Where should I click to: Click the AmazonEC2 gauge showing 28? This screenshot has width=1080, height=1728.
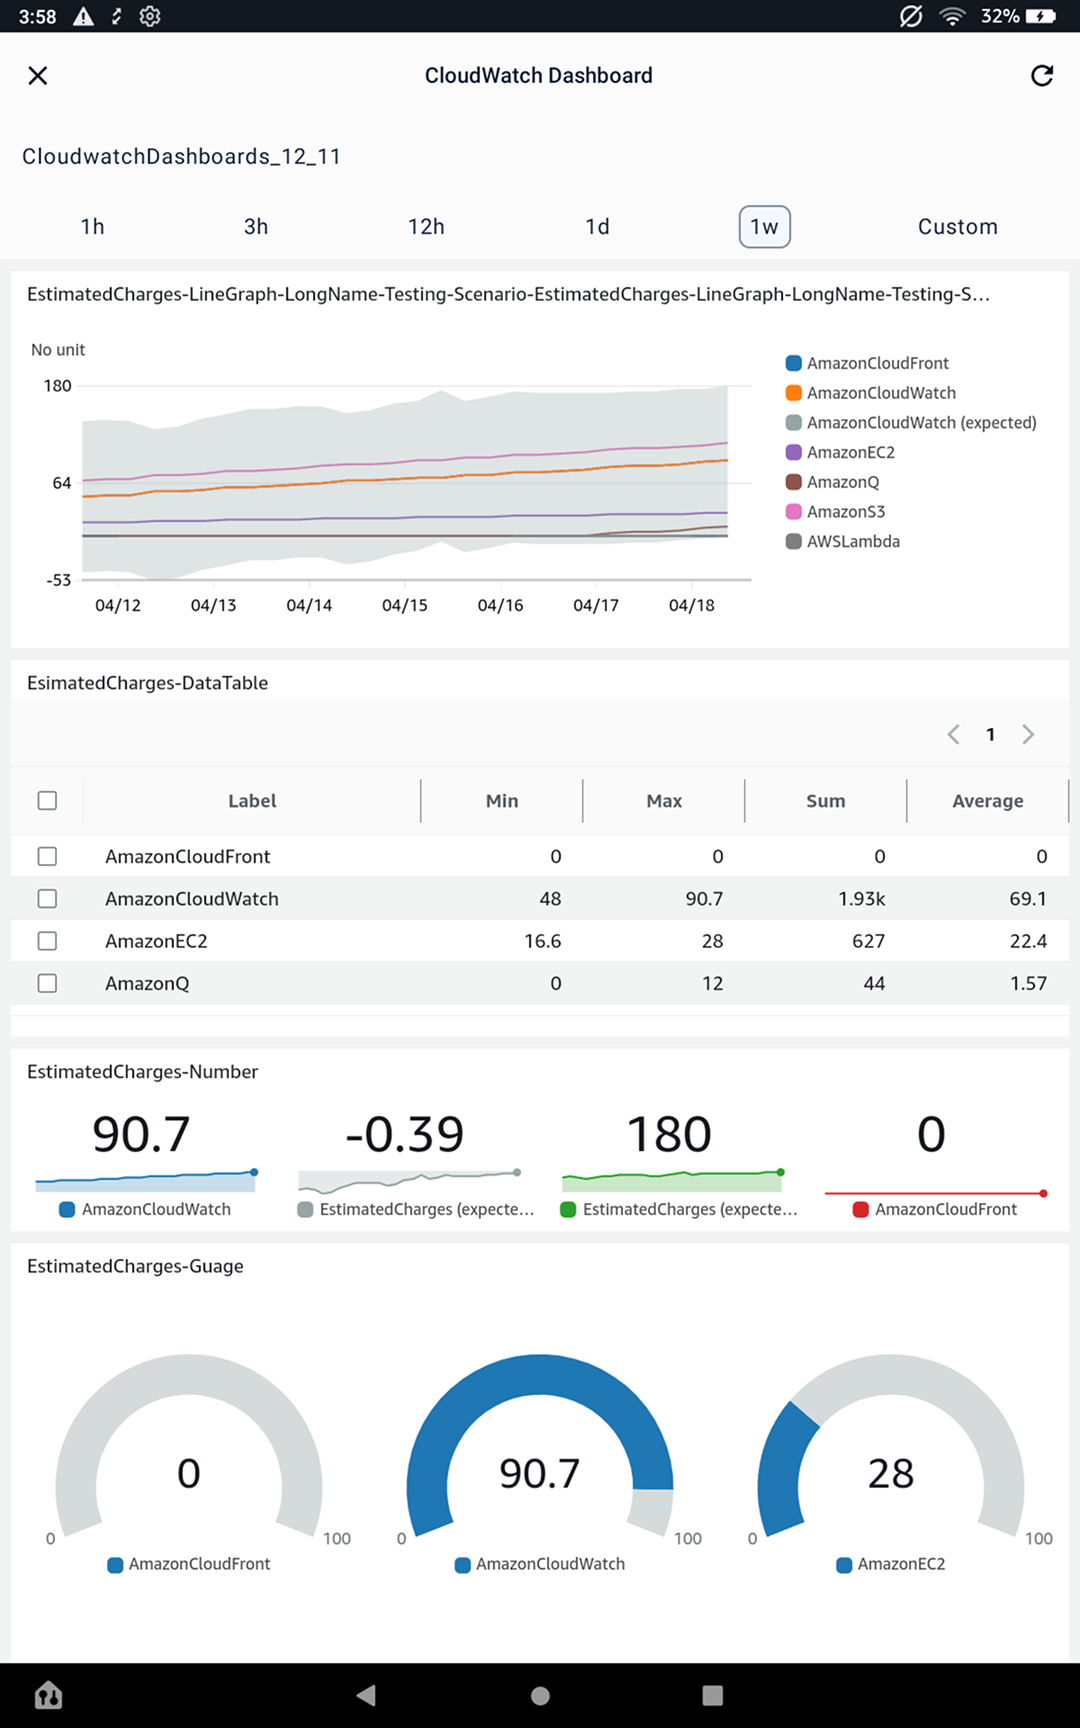(x=891, y=1448)
